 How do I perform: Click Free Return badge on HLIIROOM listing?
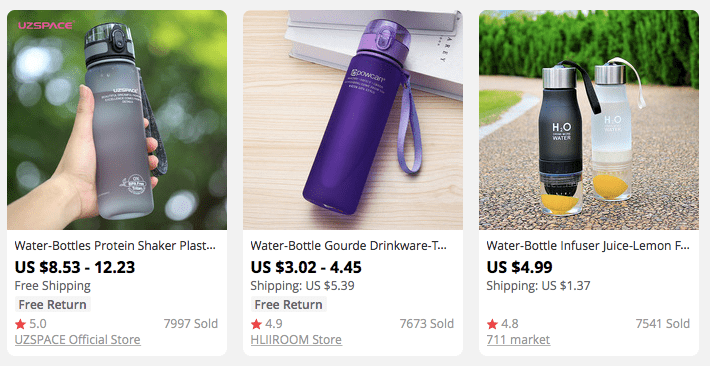pos(288,304)
